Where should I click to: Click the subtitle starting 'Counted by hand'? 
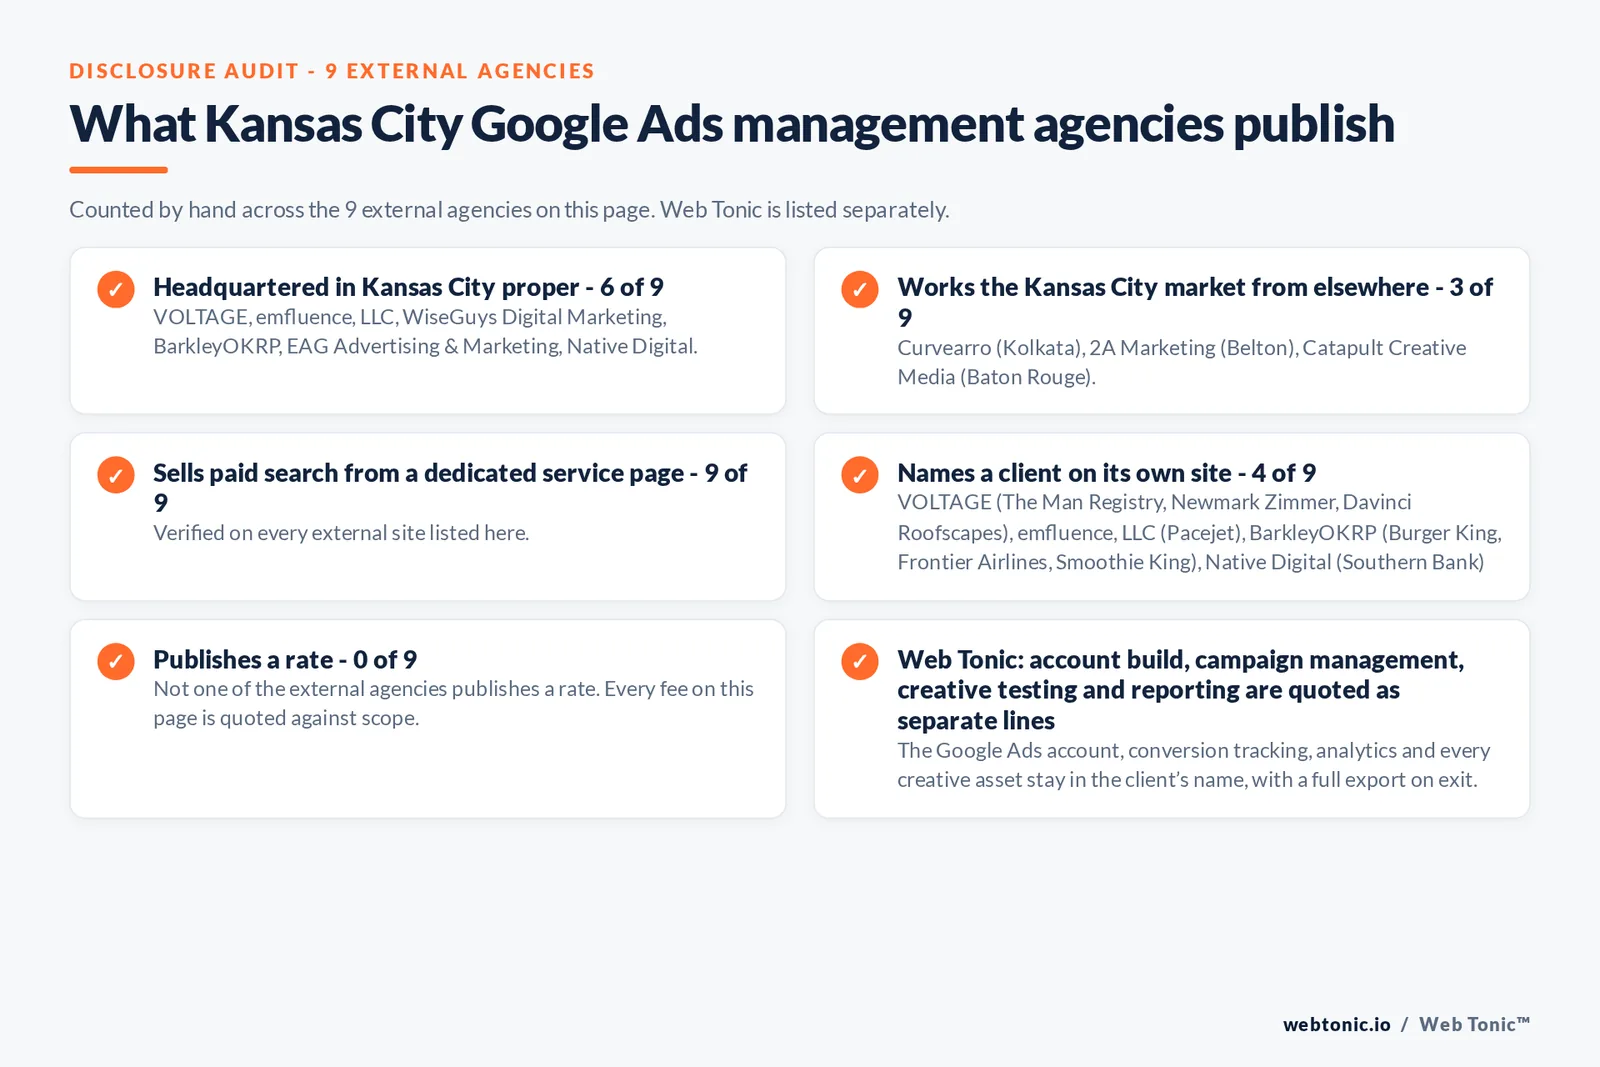coord(509,210)
